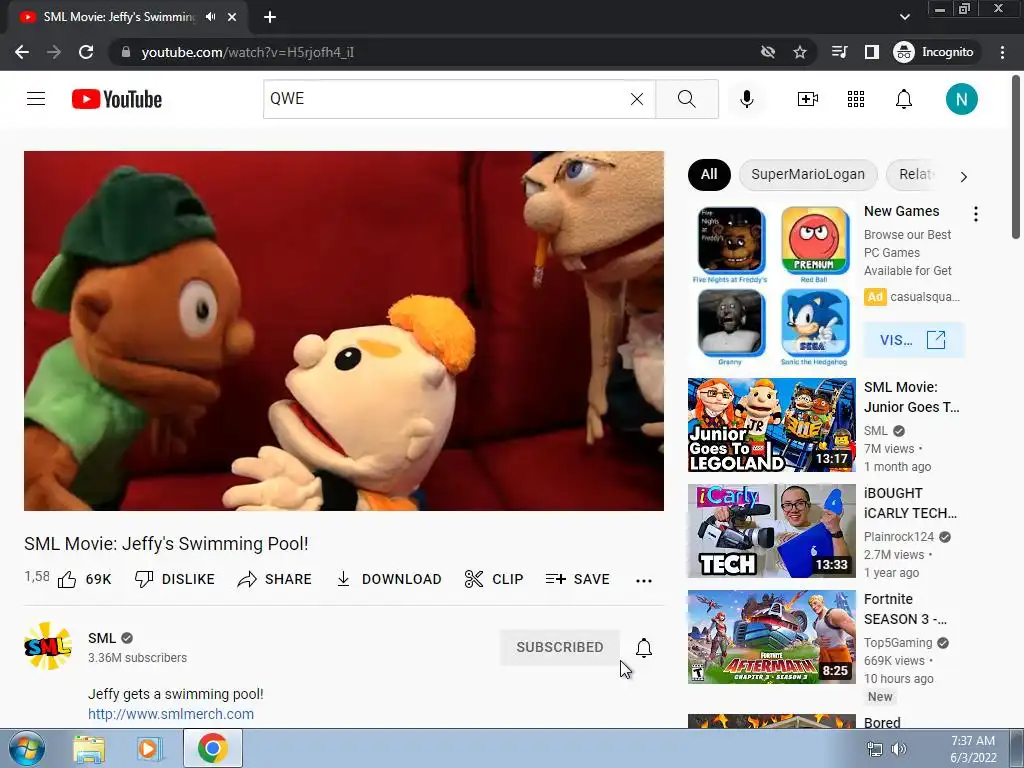
Task: Toggle the SUBSCRIBED button
Action: 560,647
